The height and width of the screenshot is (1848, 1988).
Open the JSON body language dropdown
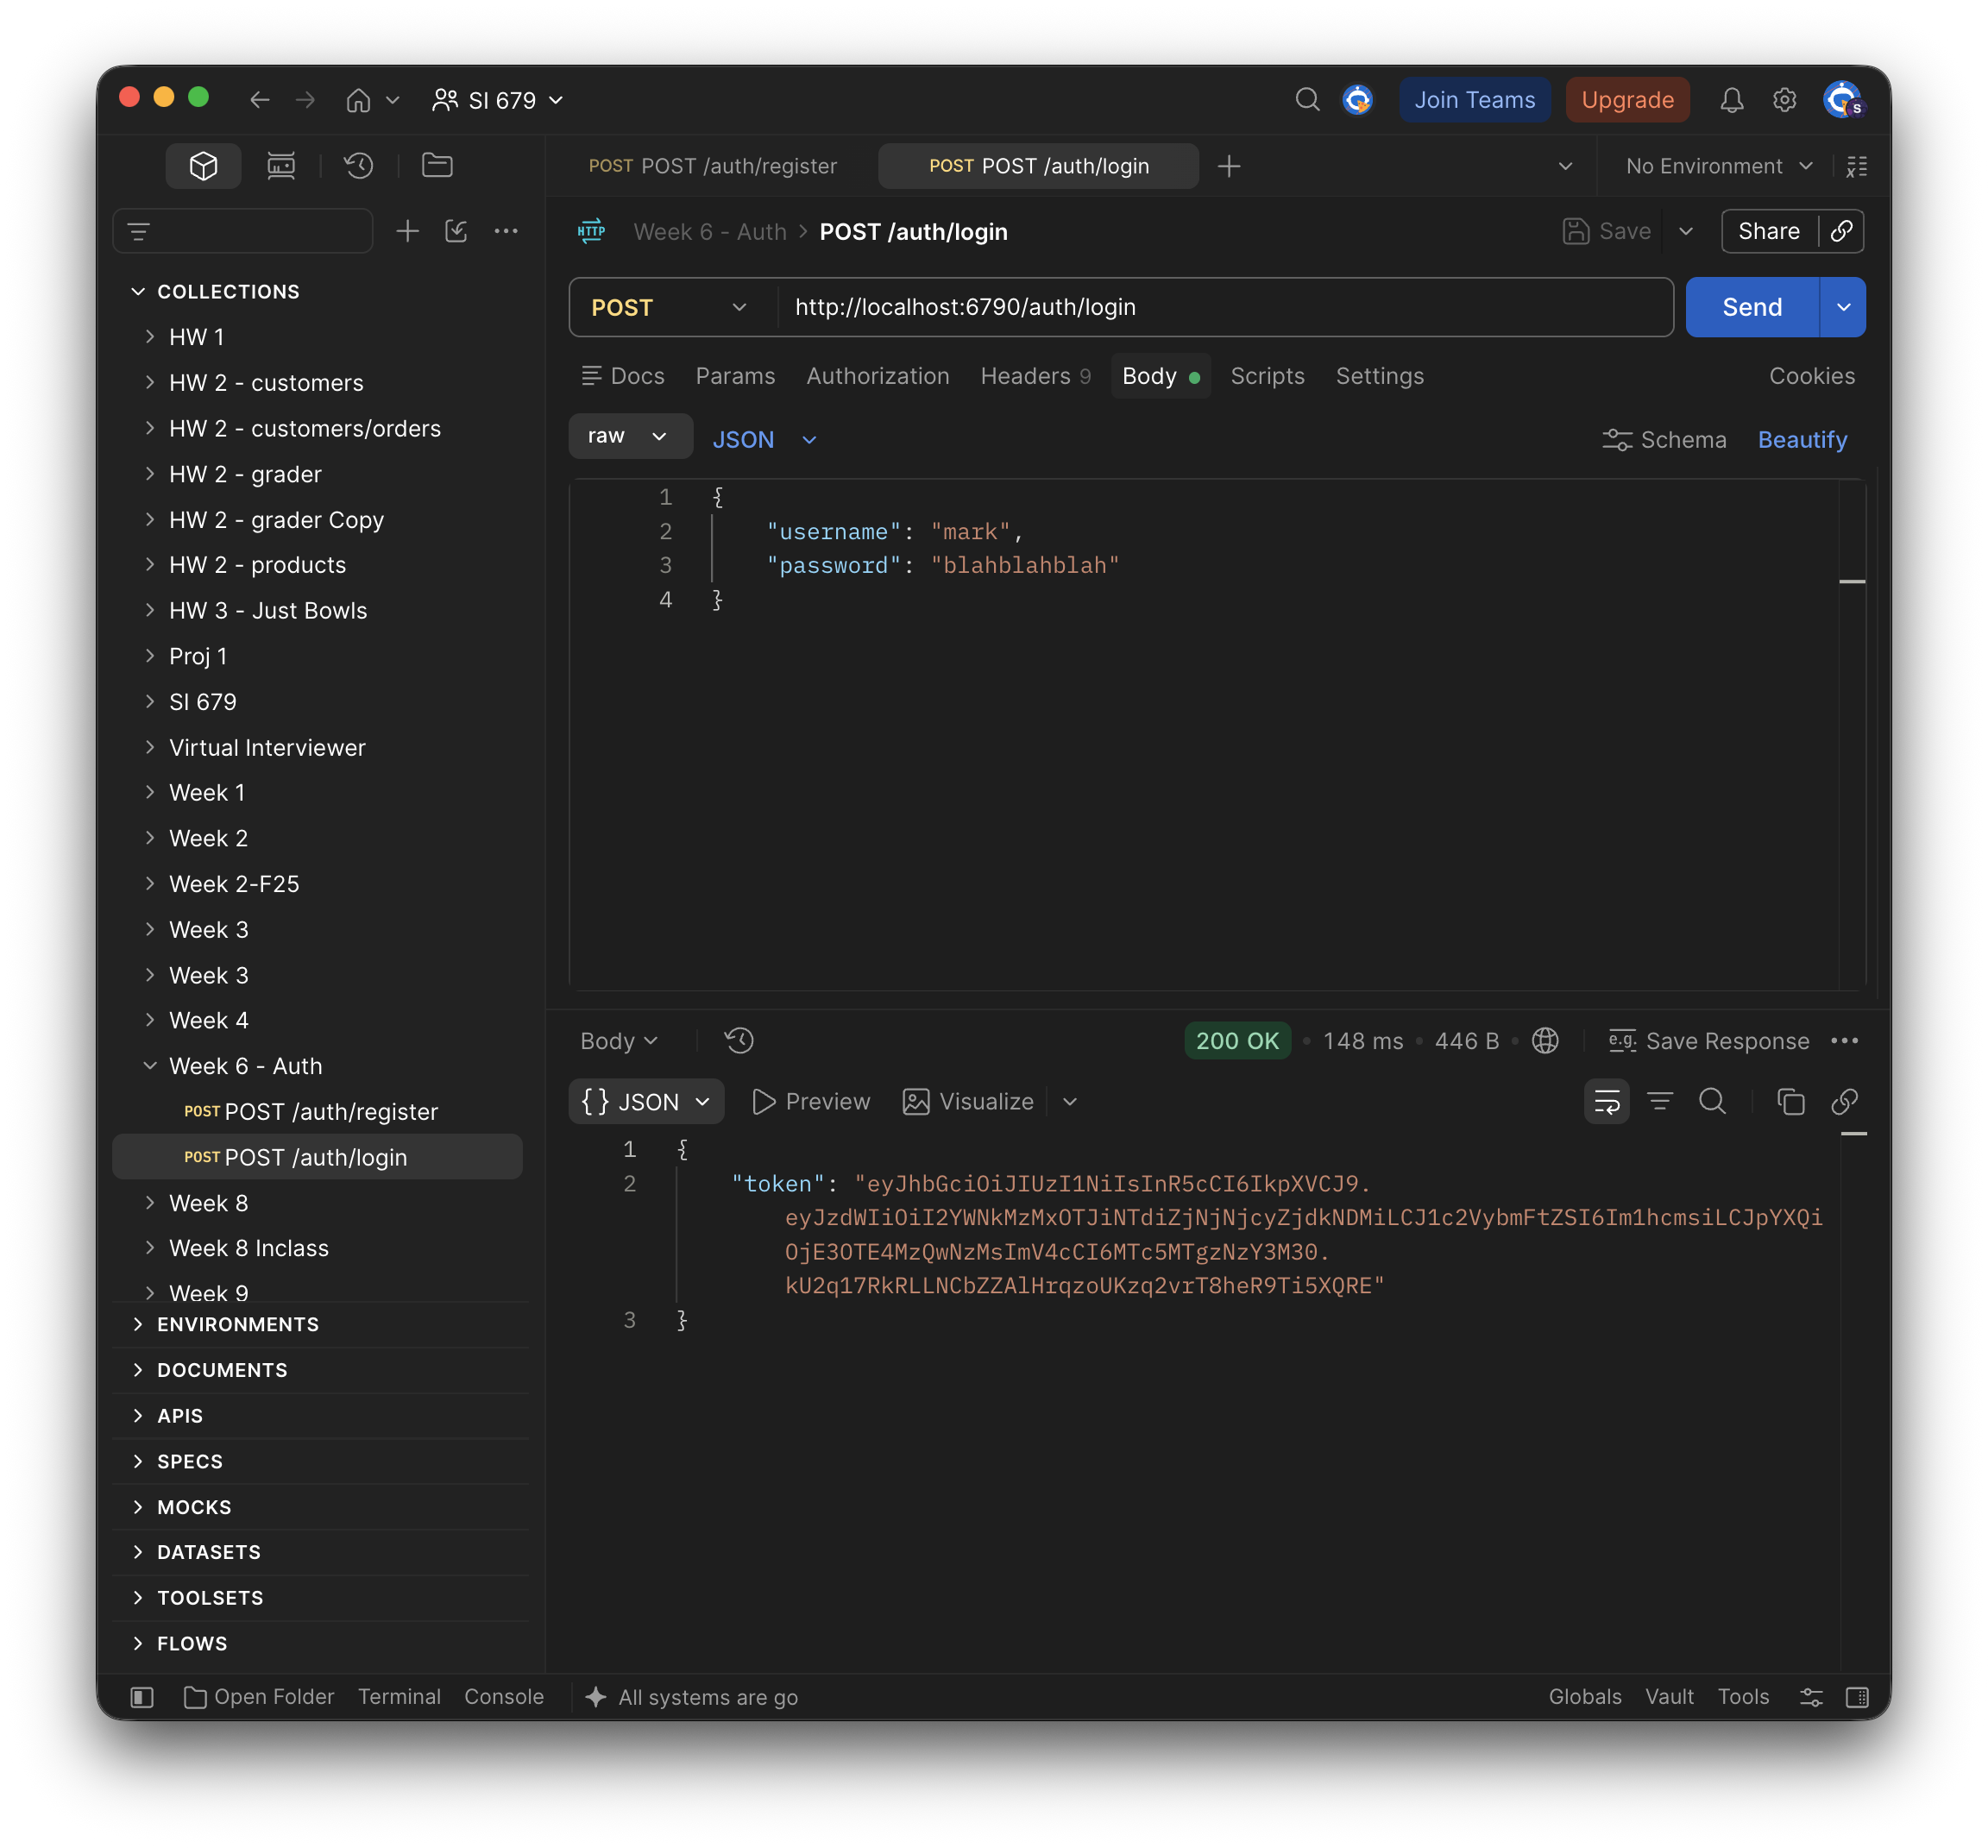click(x=765, y=440)
